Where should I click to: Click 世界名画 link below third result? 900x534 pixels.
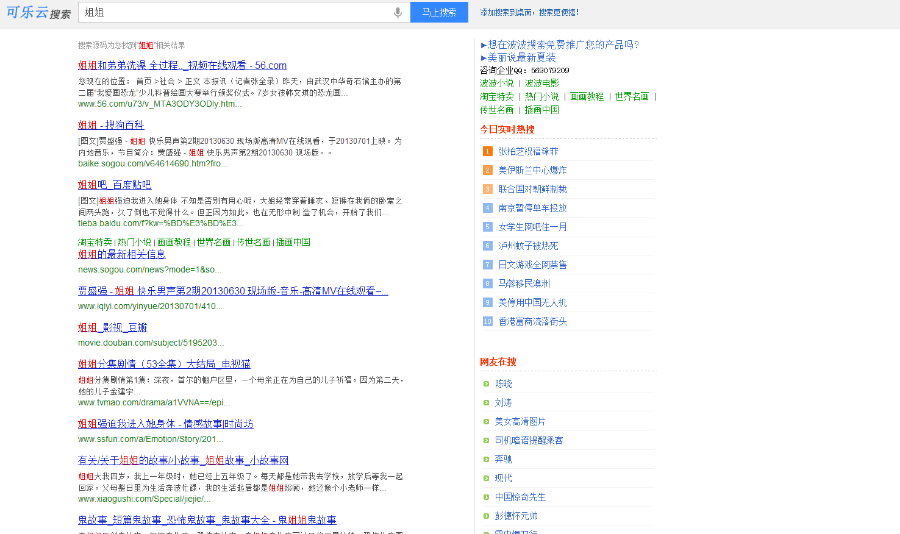[214, 242]
